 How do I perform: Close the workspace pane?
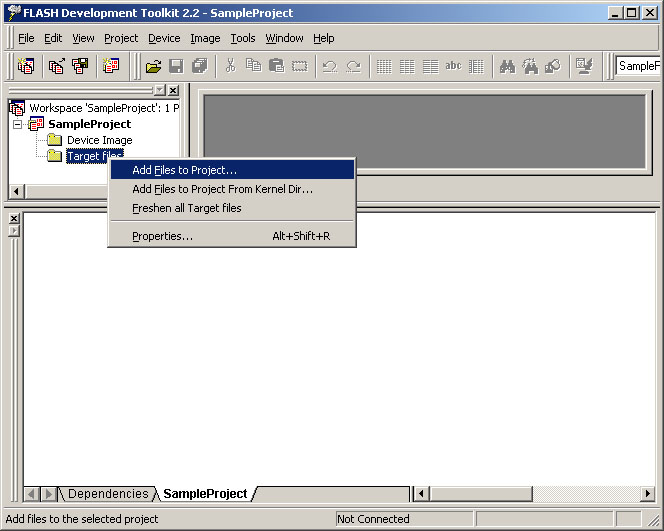coord(173,90)
